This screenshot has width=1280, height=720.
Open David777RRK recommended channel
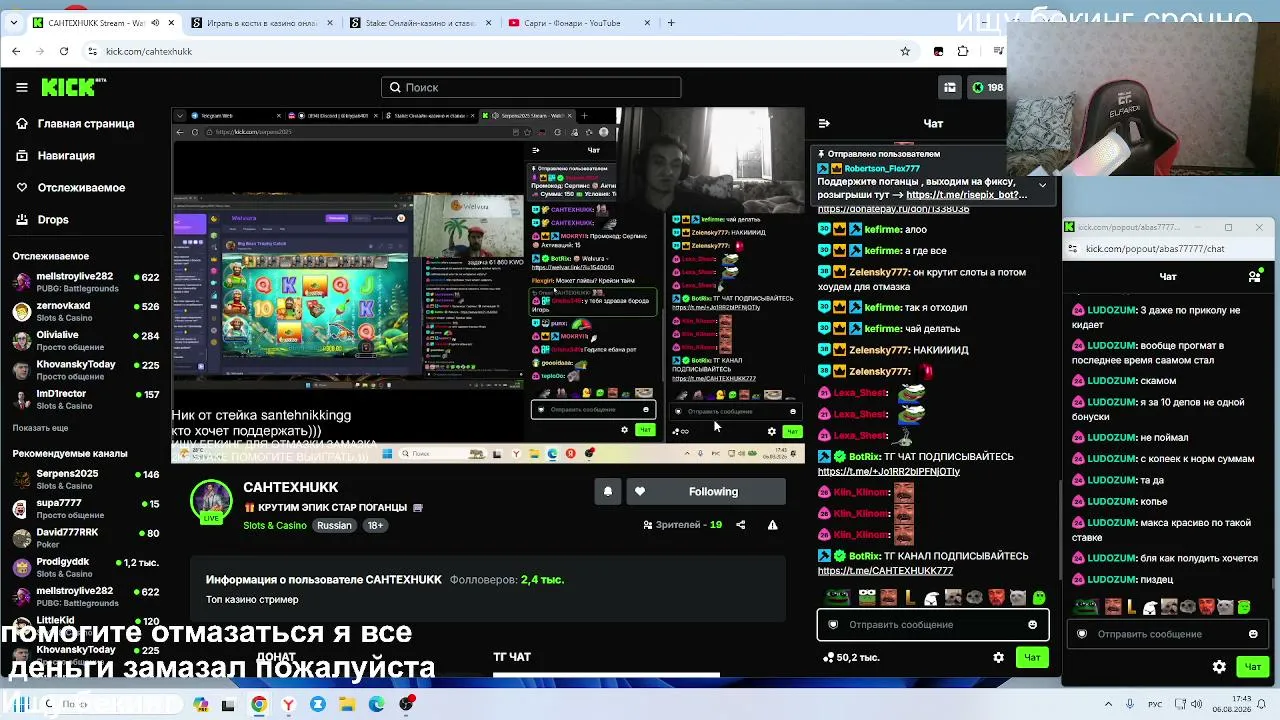pos(85,537)
